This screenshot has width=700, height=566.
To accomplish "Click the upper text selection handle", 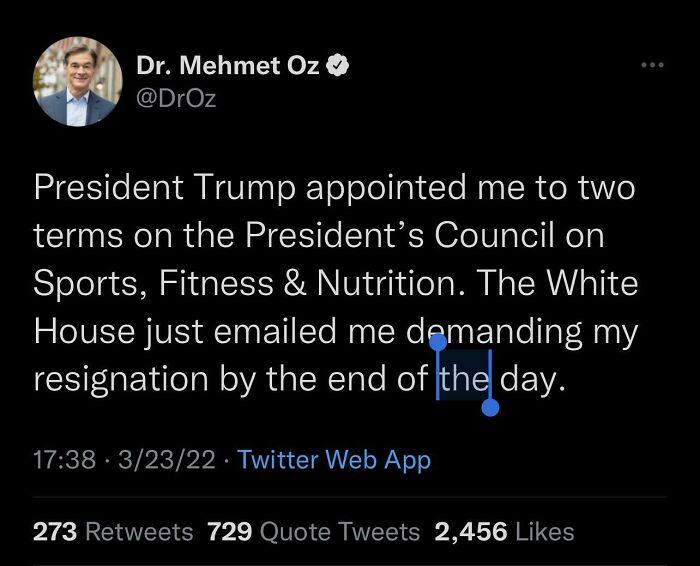I will point(438,343).
